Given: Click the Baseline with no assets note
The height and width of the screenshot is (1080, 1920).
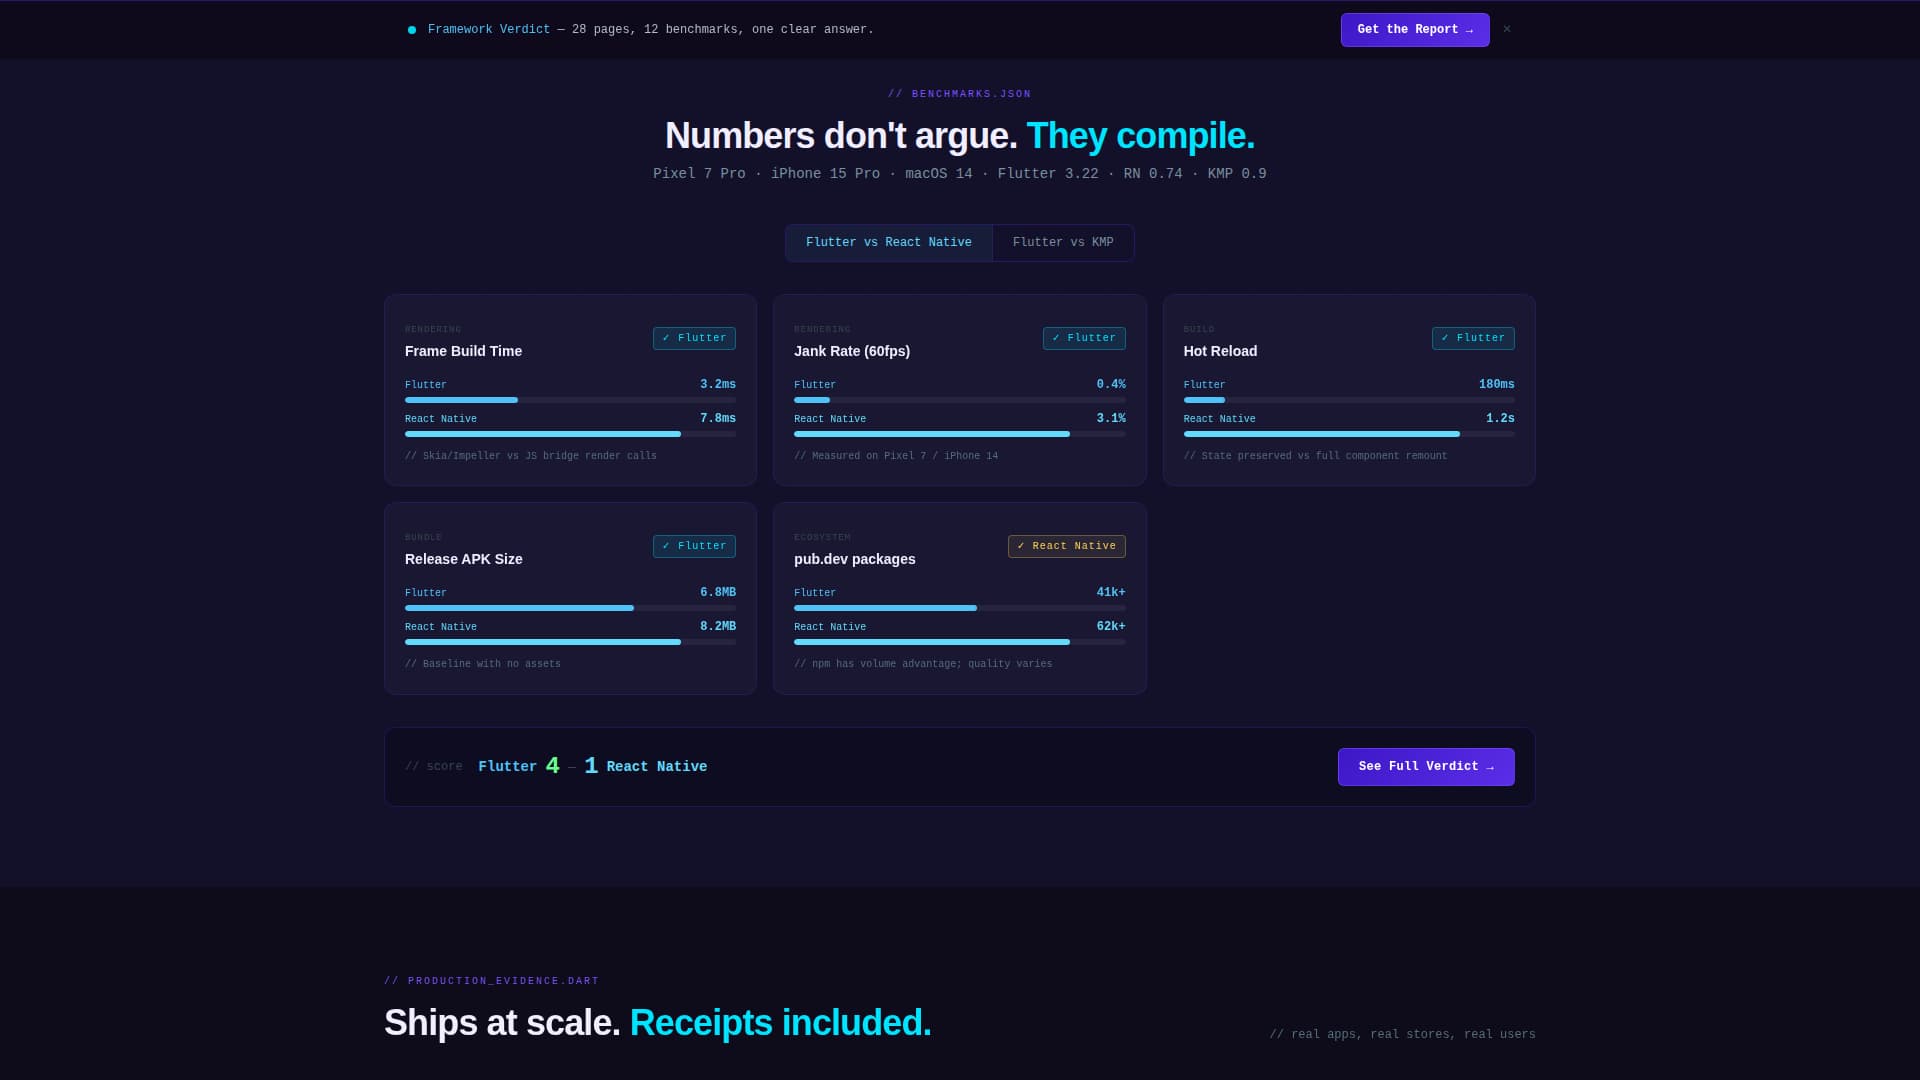Looking at the screenshot, I should click(x=483, y=664).
